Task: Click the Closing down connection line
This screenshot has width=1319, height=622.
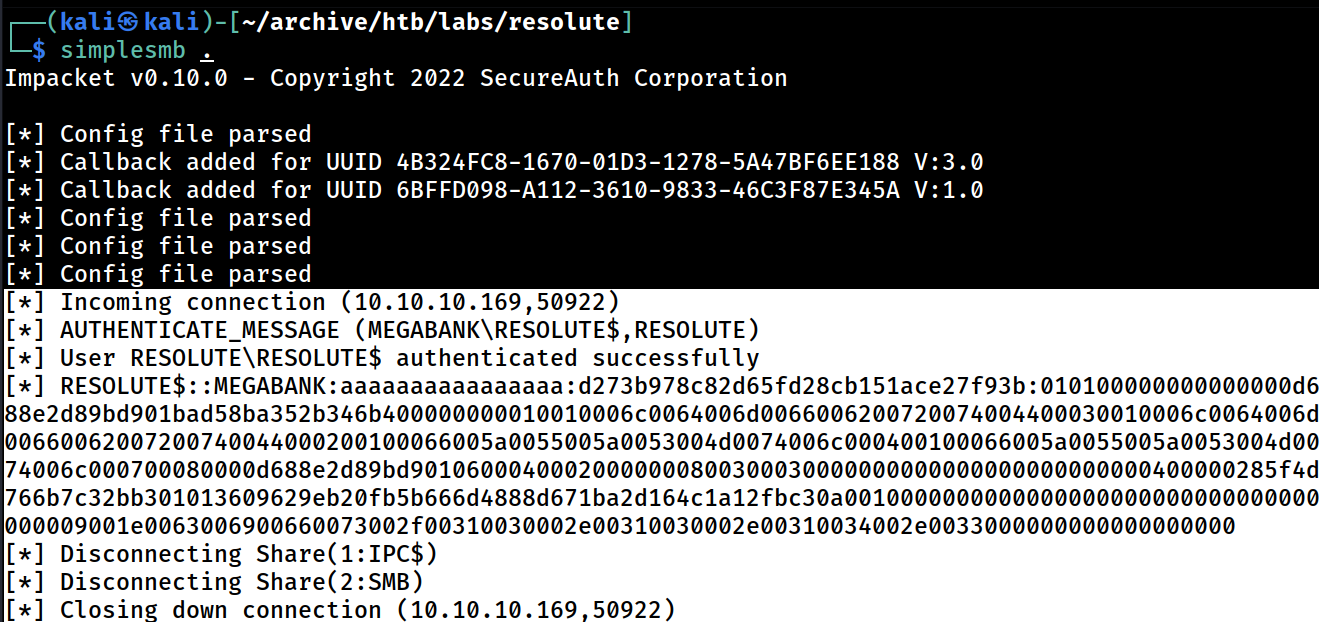Action: pyautogui.click(x=340, y=610)
